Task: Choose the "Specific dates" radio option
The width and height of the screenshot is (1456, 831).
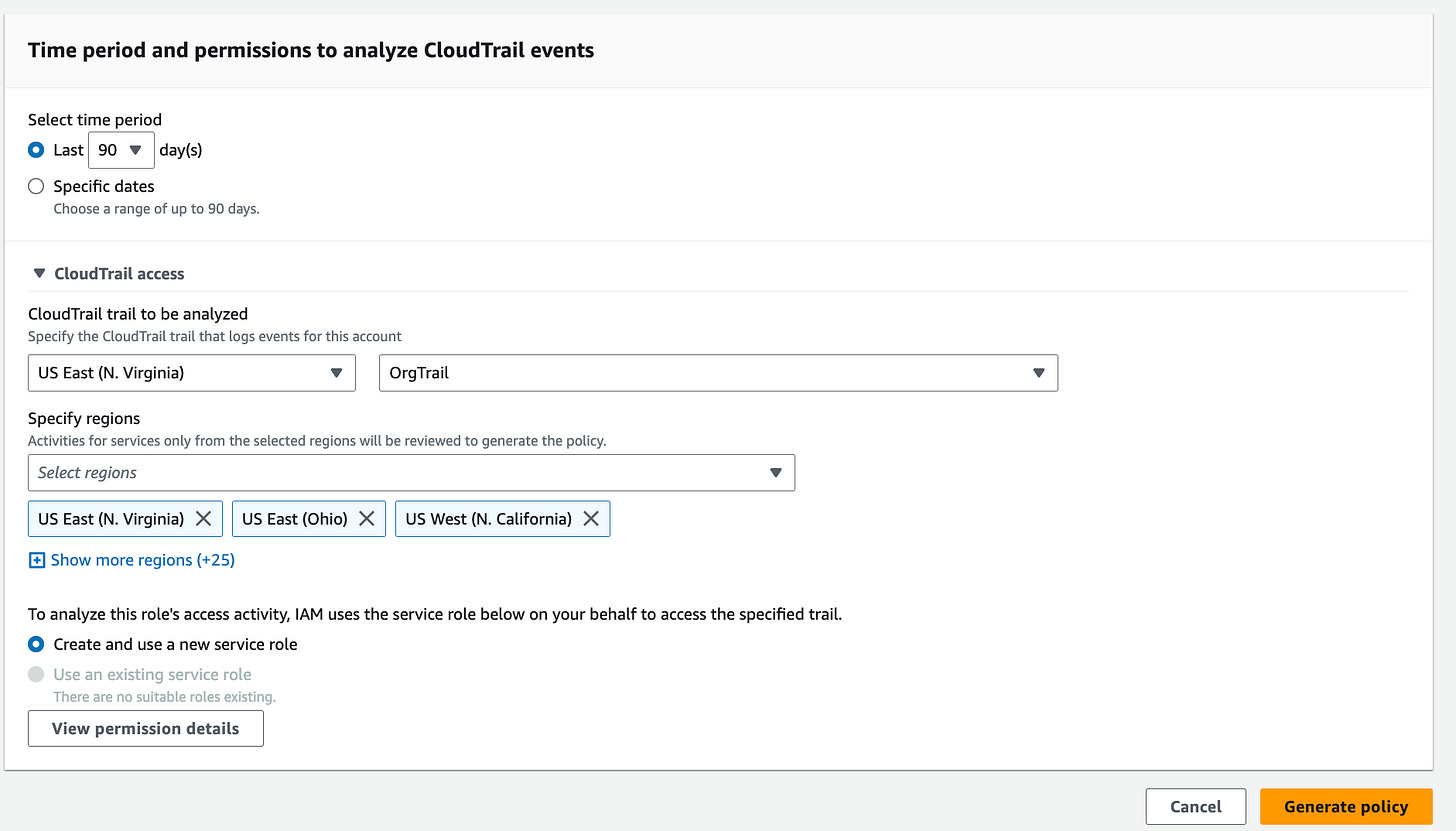Action: [36, 186]
